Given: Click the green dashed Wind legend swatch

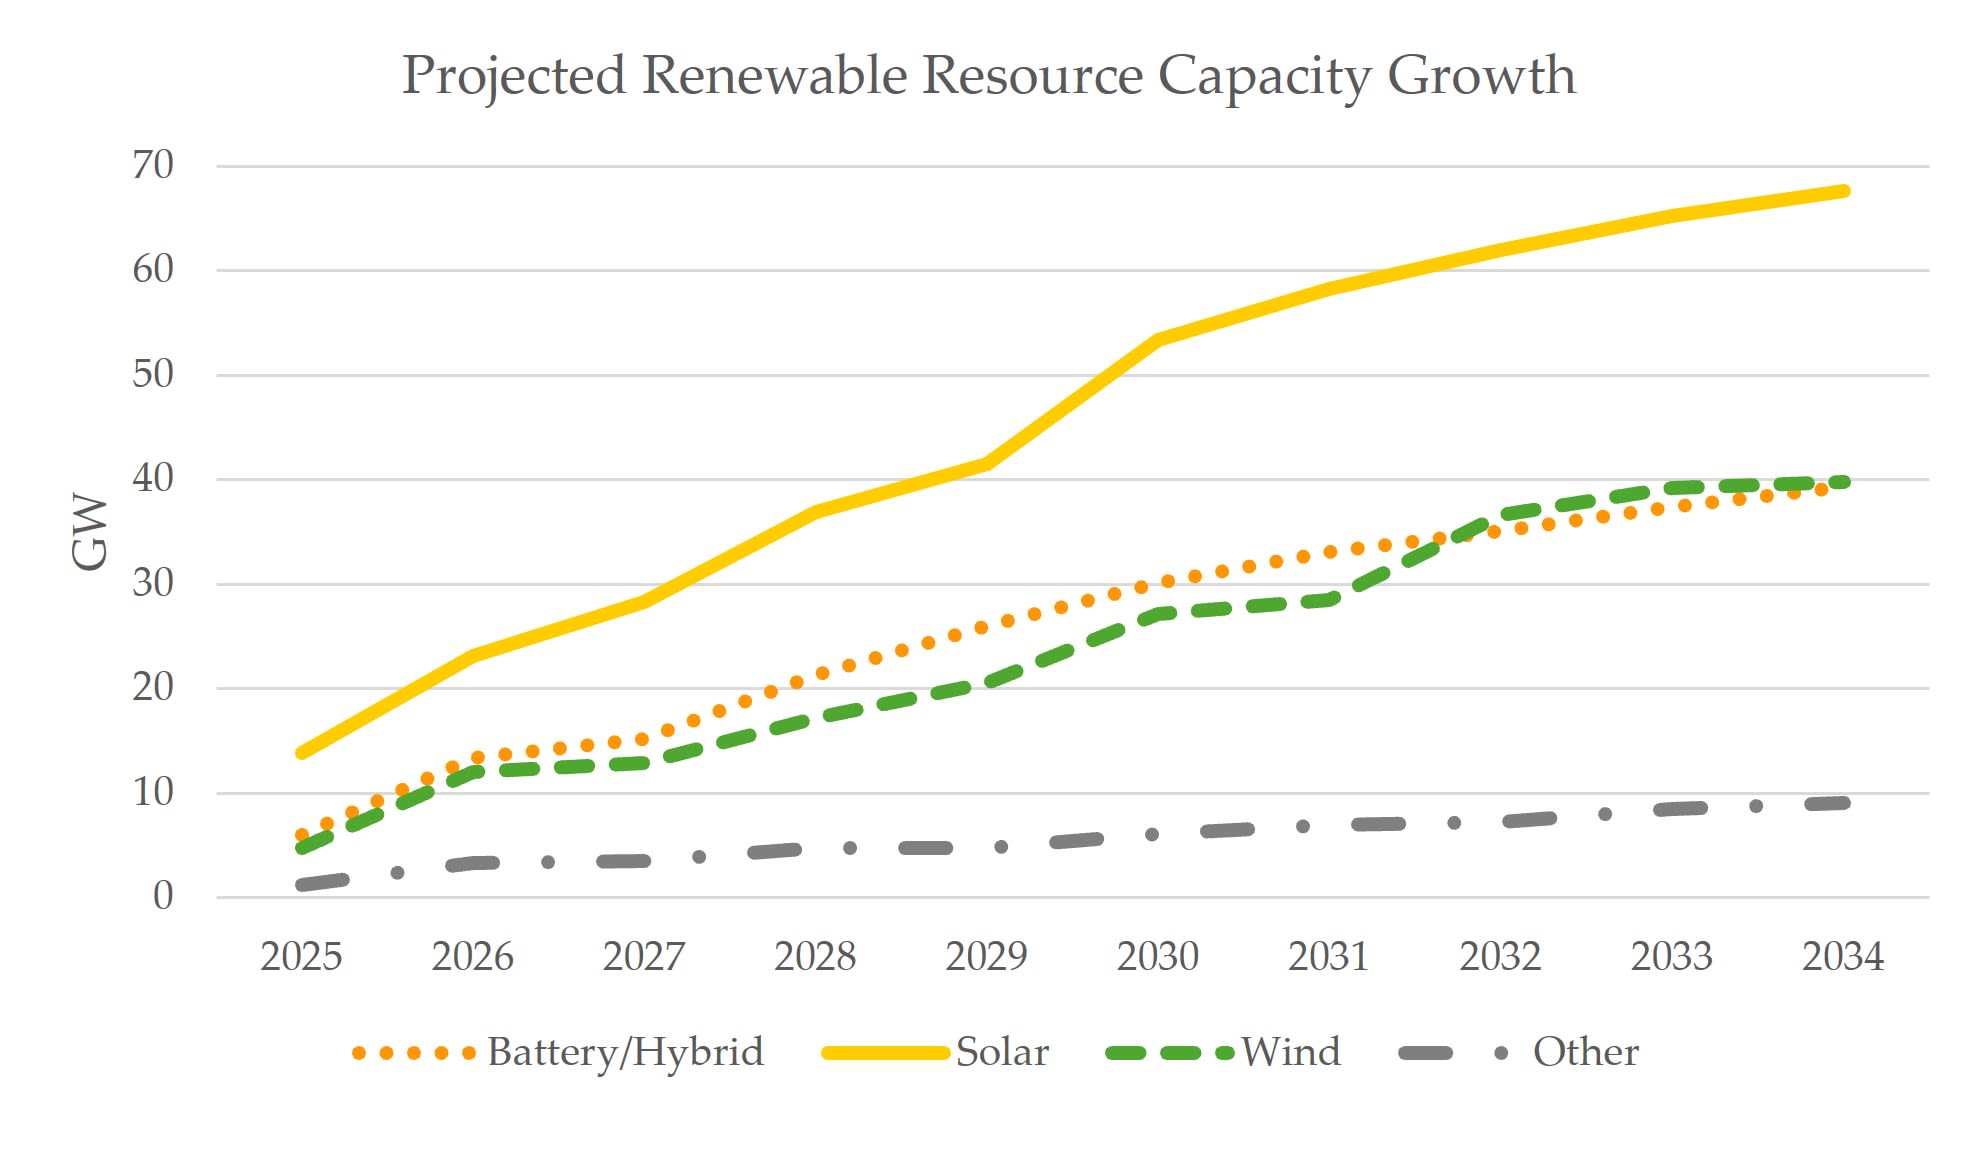Looking at the screenshot, I should (x=1169, y=1053).
